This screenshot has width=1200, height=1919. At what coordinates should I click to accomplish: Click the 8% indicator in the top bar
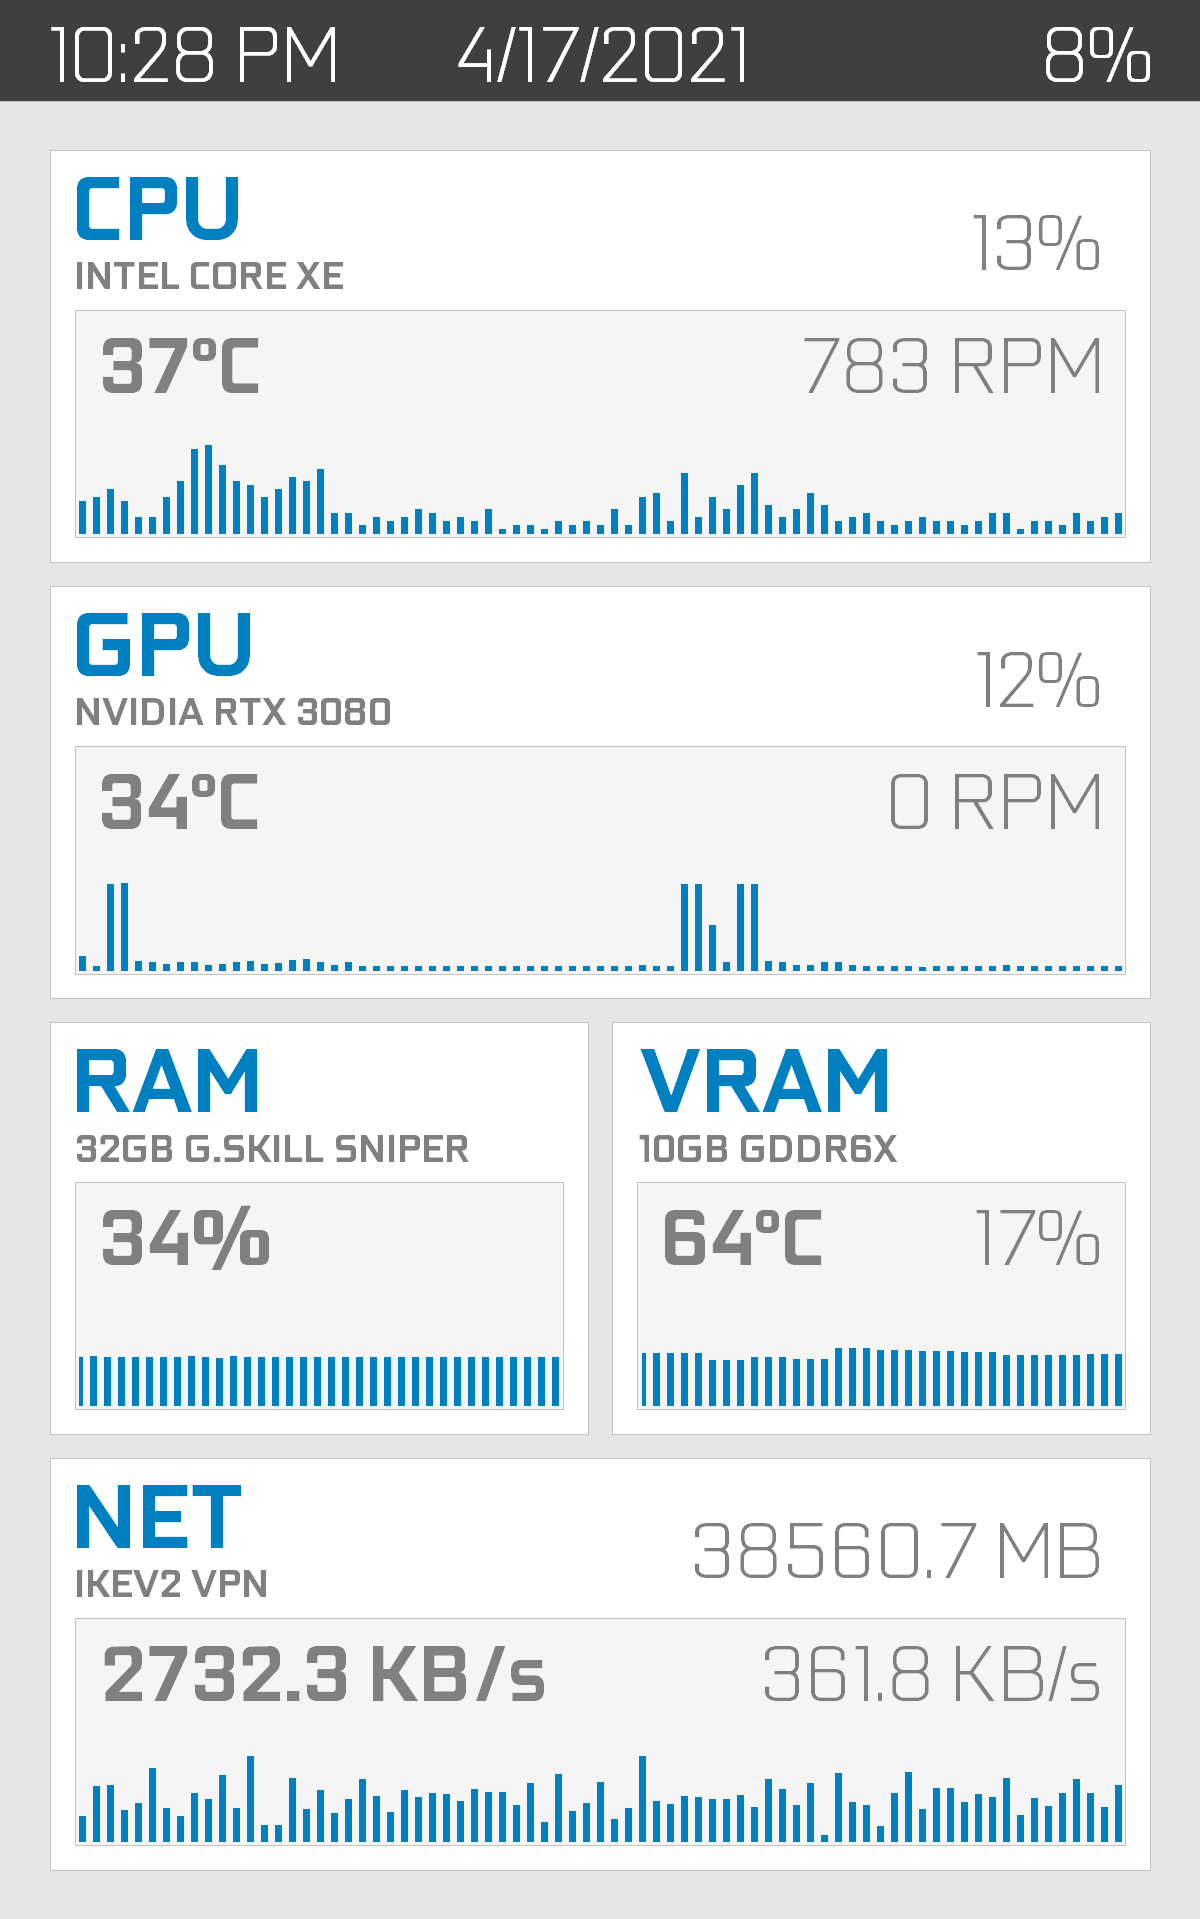coord(1097,54)
